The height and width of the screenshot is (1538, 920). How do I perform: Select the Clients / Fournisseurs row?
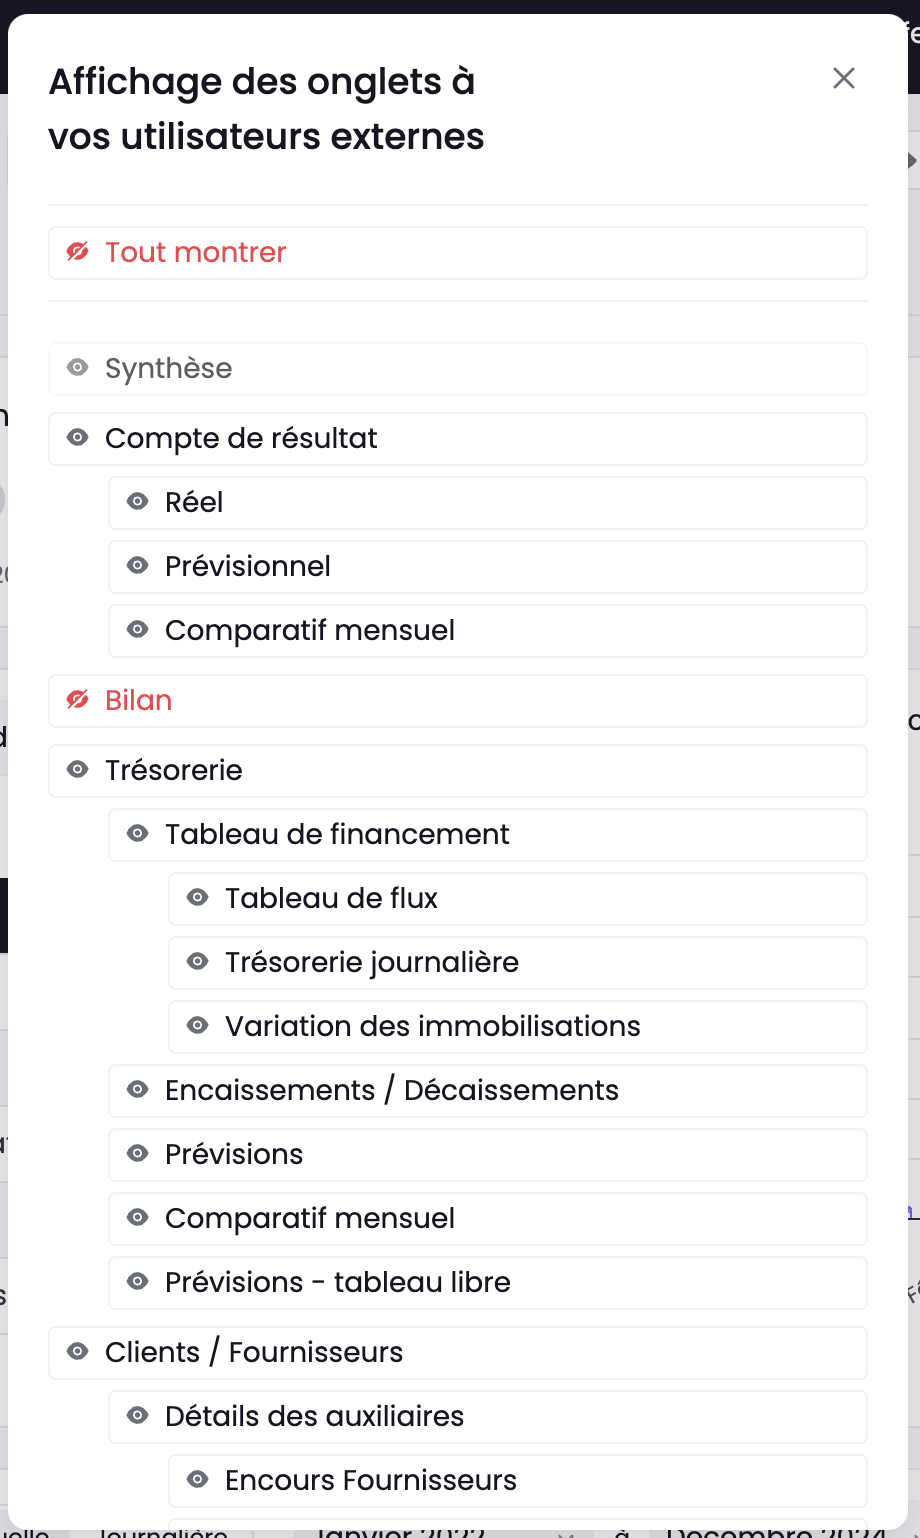pos(458,1353)
